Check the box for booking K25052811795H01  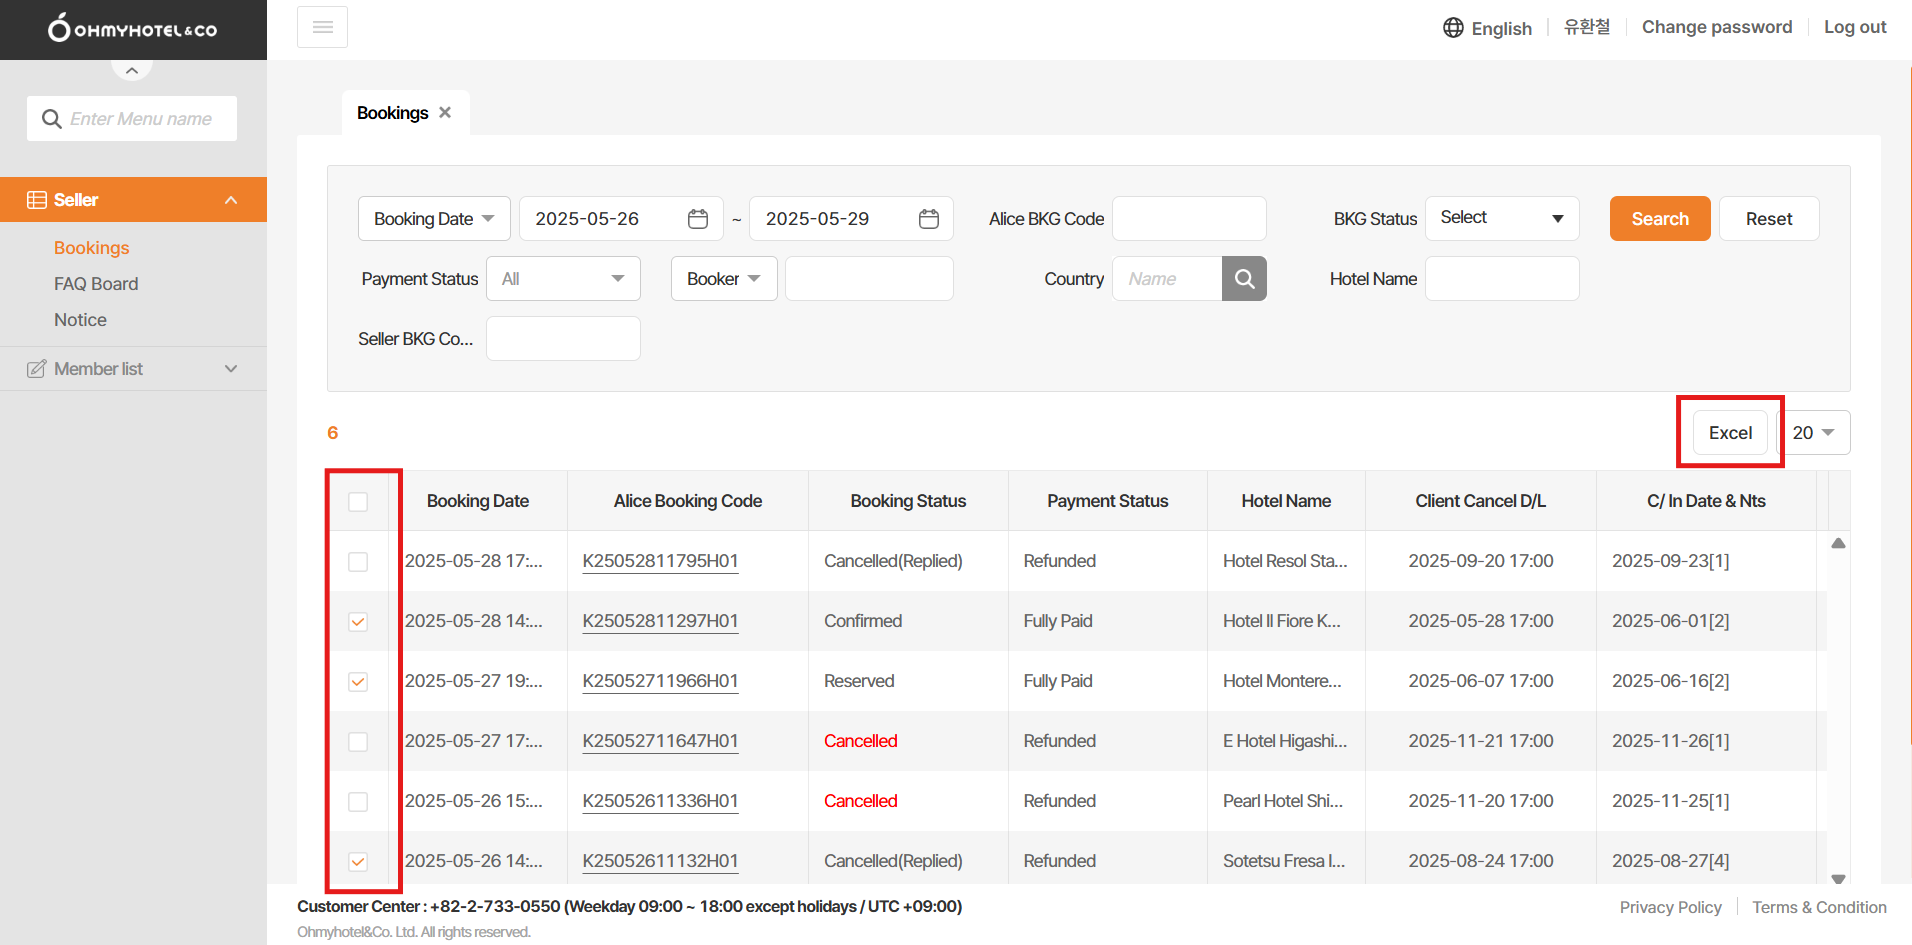pyautogui.click(x=358, y=561)
